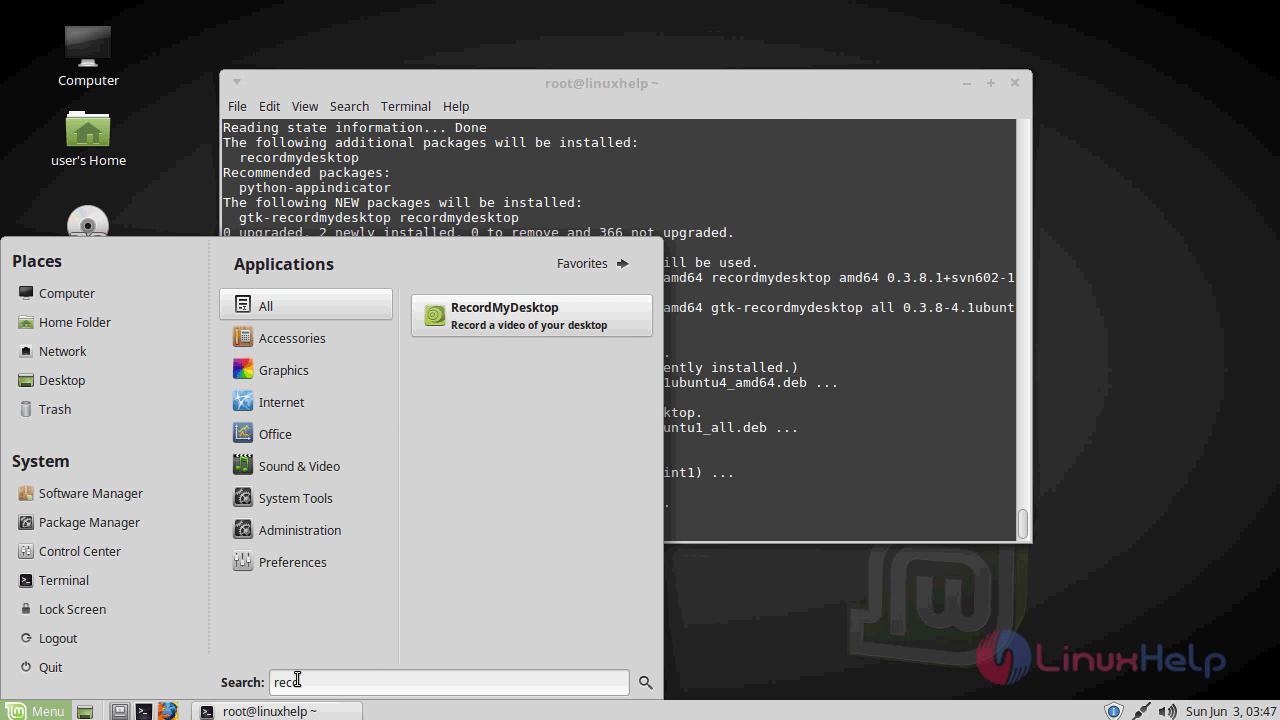Image resolution: width=1280 pixels, height=720 pixels.
Task: Click the terminal vertical scrollbar handle
Action: [x=1023, y=524]
